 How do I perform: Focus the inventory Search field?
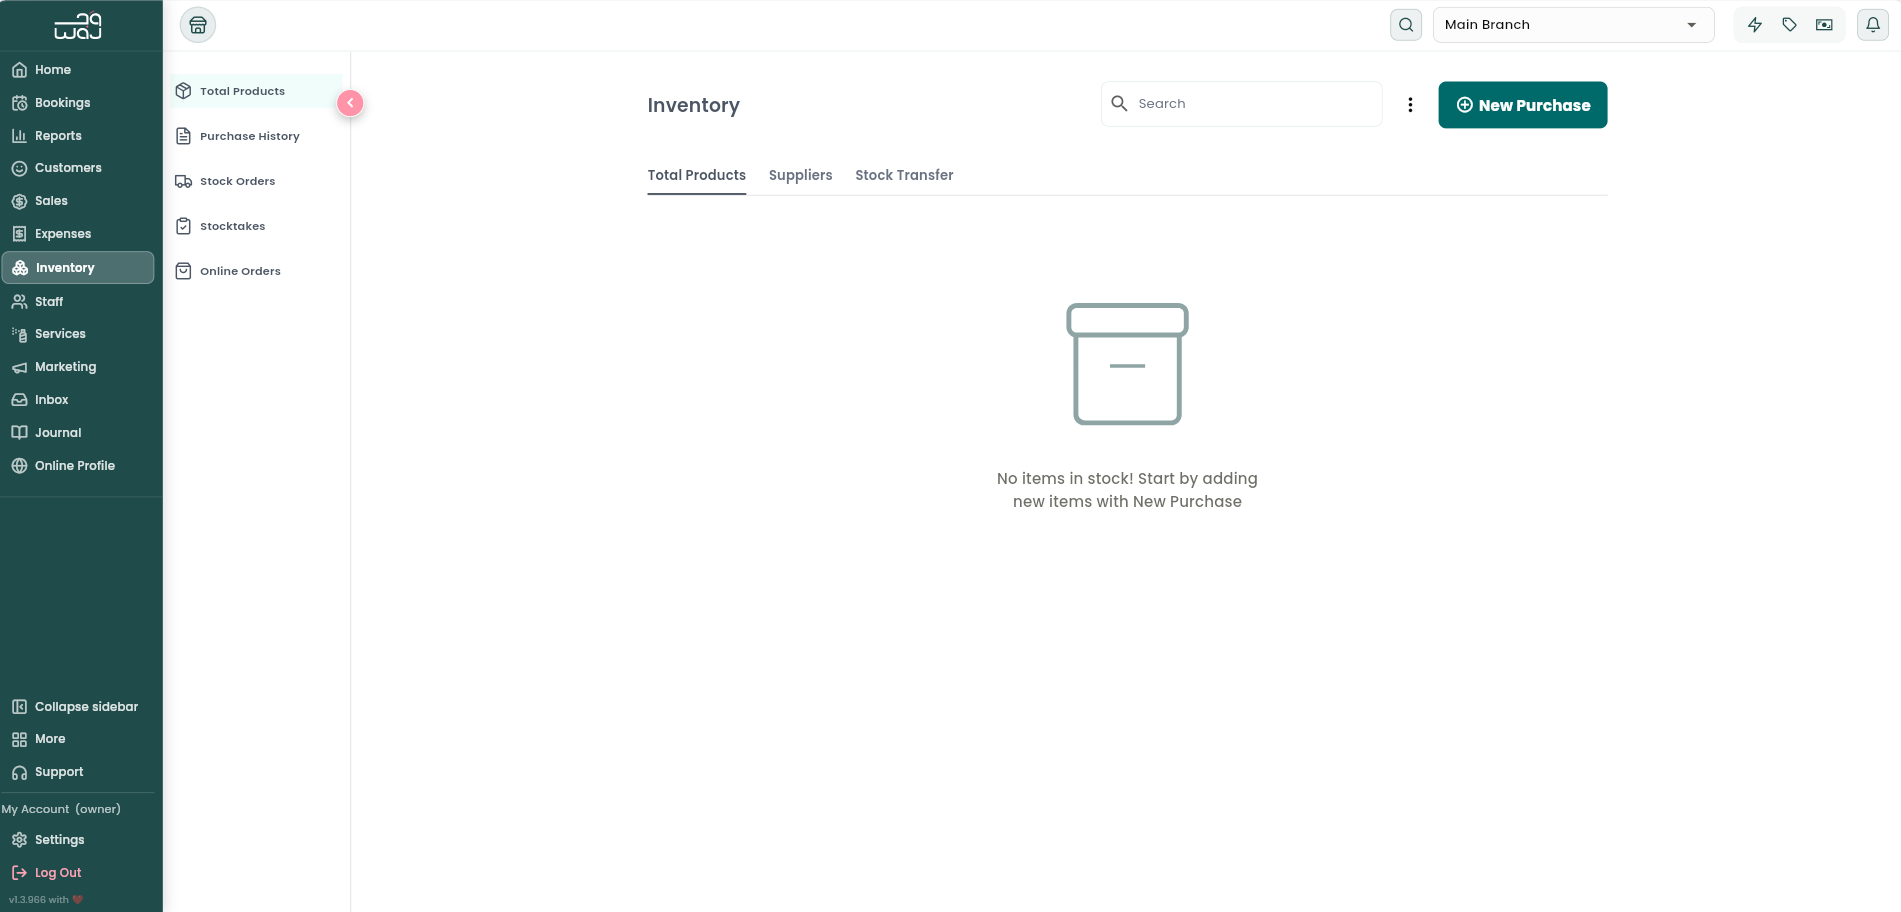point(1241,104)
